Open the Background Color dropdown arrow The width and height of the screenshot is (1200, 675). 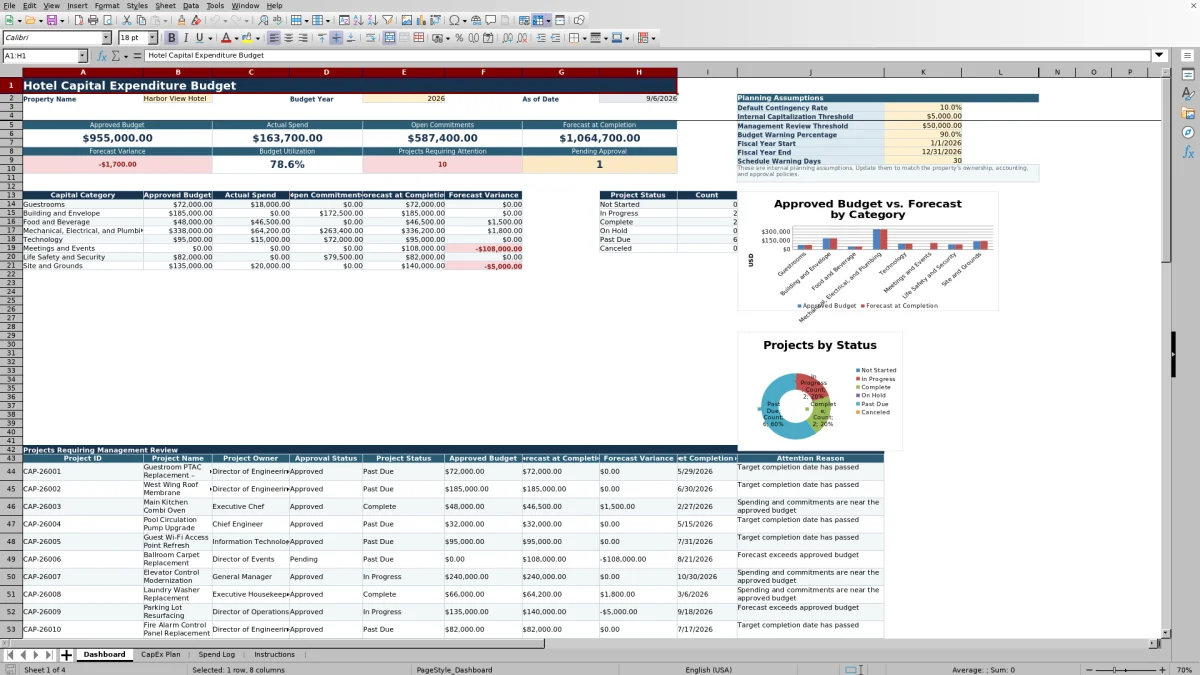tap(258, 38)
